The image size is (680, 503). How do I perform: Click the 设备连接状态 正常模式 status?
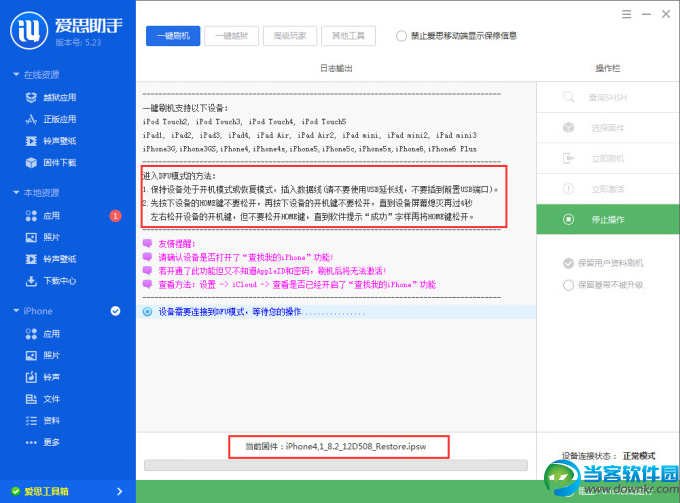coord(608,456)
